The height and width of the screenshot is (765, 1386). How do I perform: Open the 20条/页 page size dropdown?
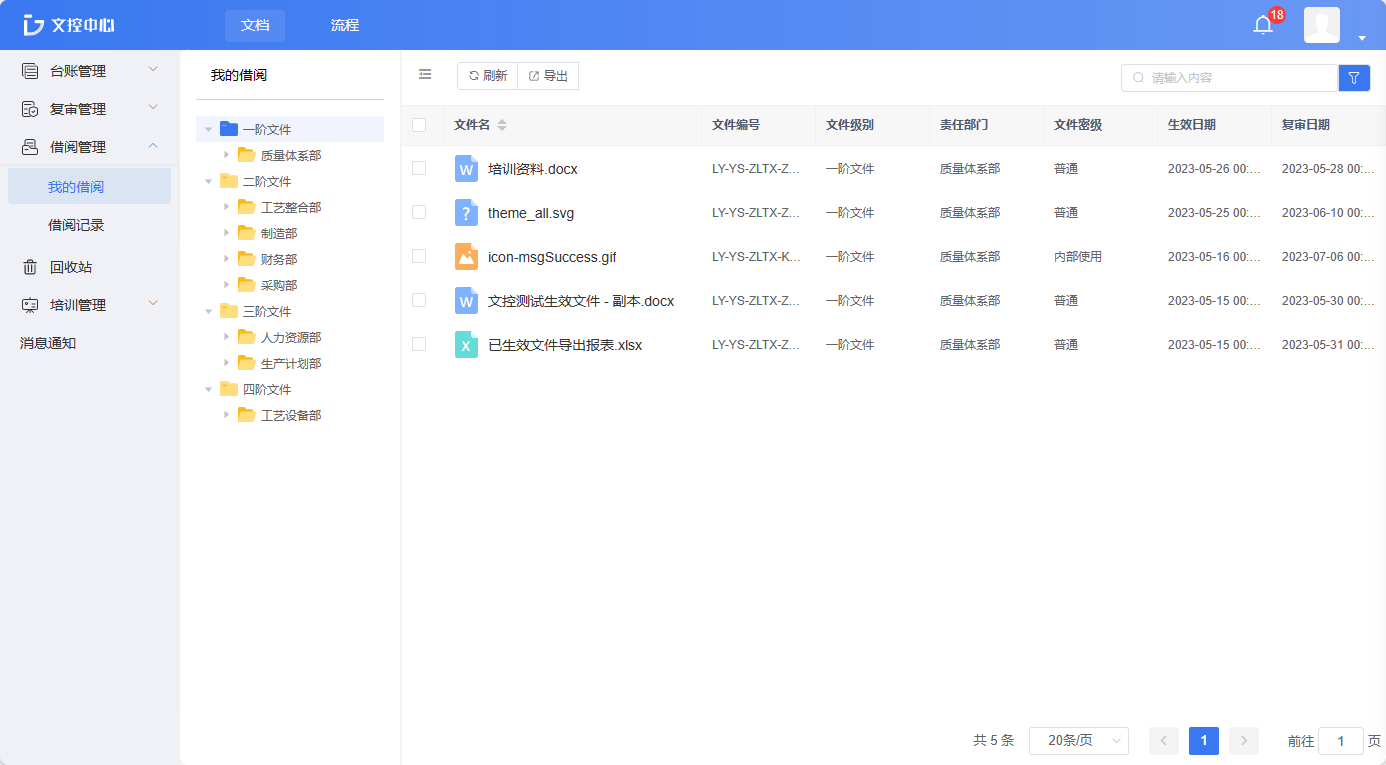click(1078, 740)
